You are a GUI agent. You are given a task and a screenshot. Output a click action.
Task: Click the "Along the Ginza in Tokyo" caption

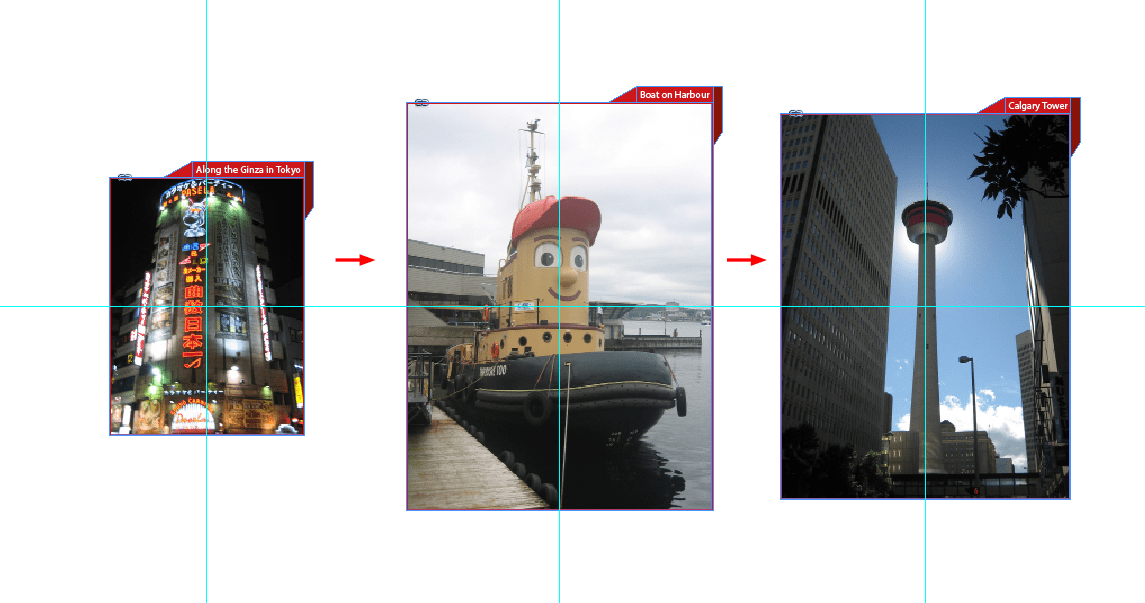(x=248, y=169)
